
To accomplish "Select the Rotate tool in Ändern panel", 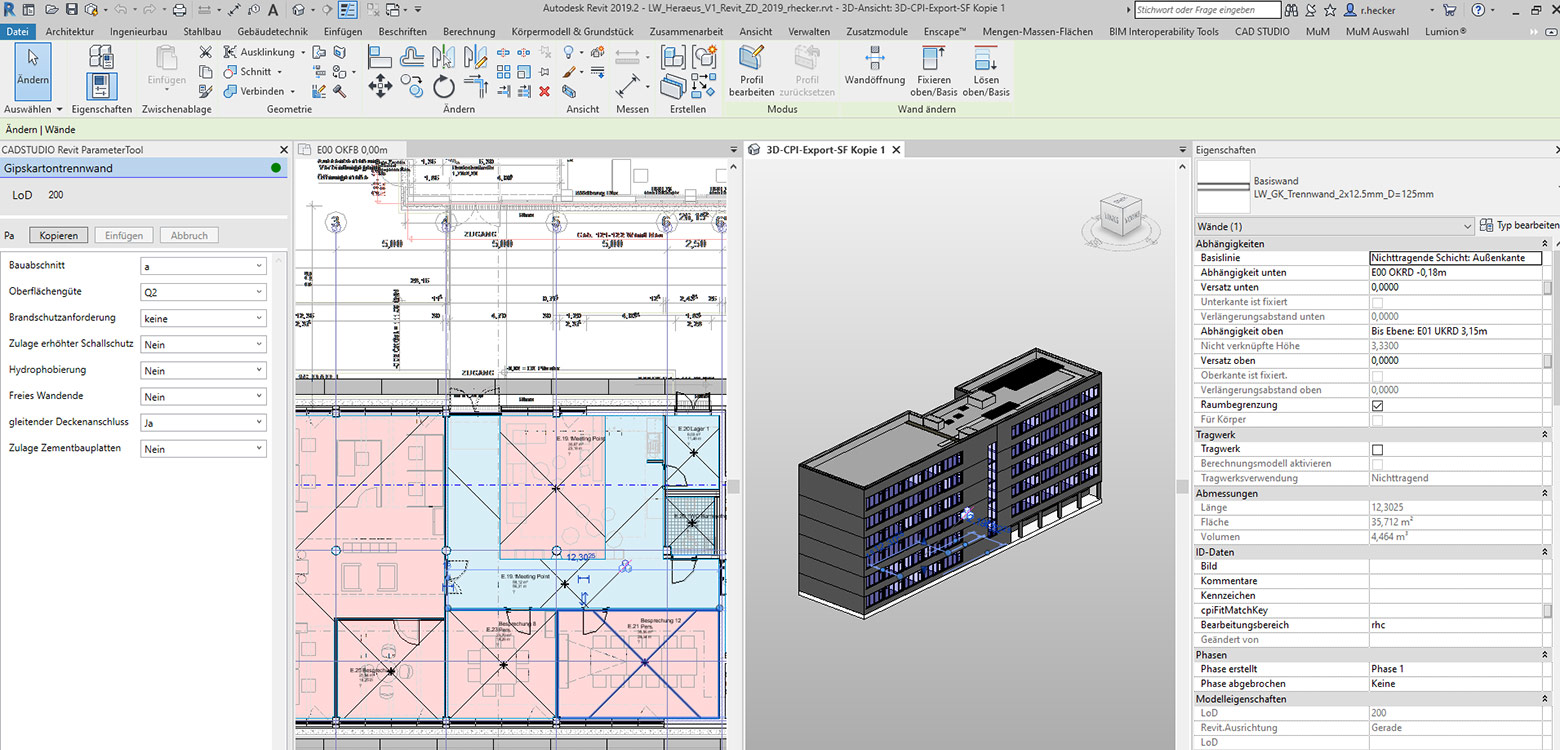I will coord(444,88).
